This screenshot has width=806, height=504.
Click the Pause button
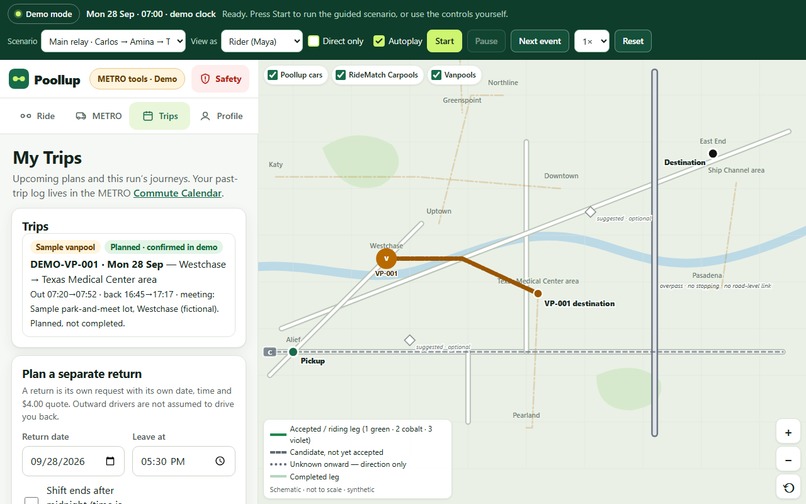486,41
